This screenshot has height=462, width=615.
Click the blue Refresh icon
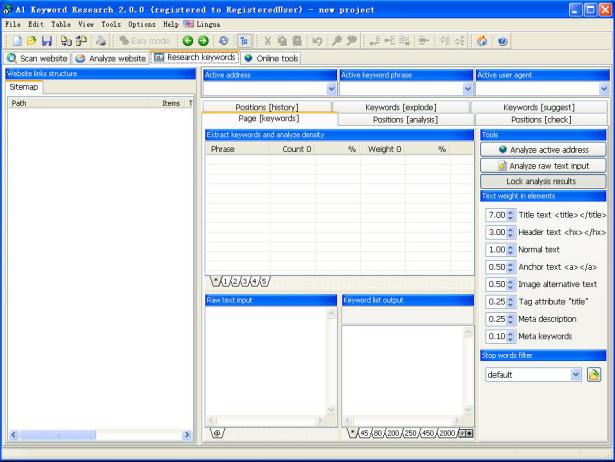pyautogui.click(x=224, y=41)
